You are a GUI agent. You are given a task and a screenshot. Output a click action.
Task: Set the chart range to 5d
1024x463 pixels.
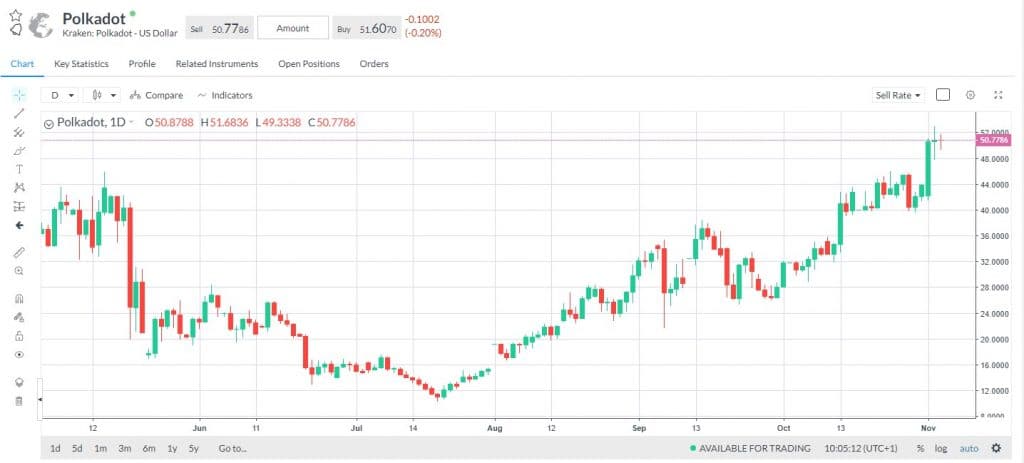click(x=77, y=449)
